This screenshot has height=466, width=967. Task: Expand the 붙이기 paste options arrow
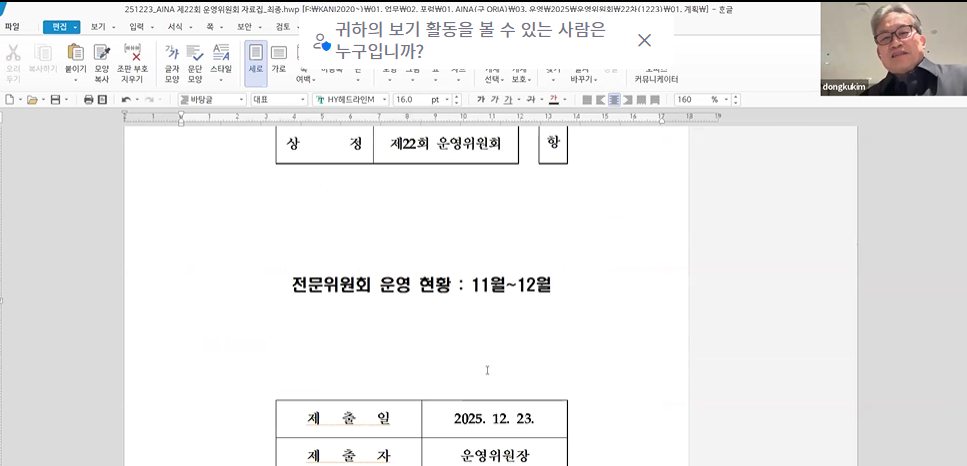click(x=76, y=80)
